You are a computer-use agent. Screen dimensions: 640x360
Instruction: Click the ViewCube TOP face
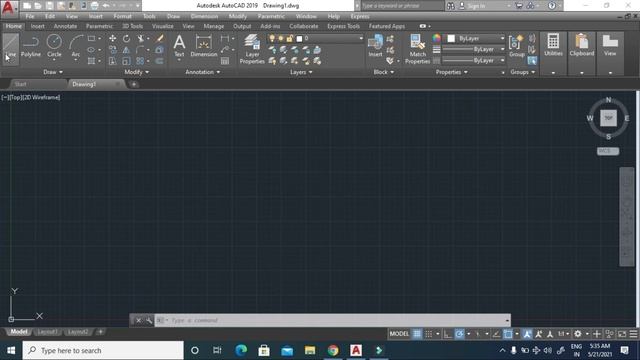coord(608,118)
